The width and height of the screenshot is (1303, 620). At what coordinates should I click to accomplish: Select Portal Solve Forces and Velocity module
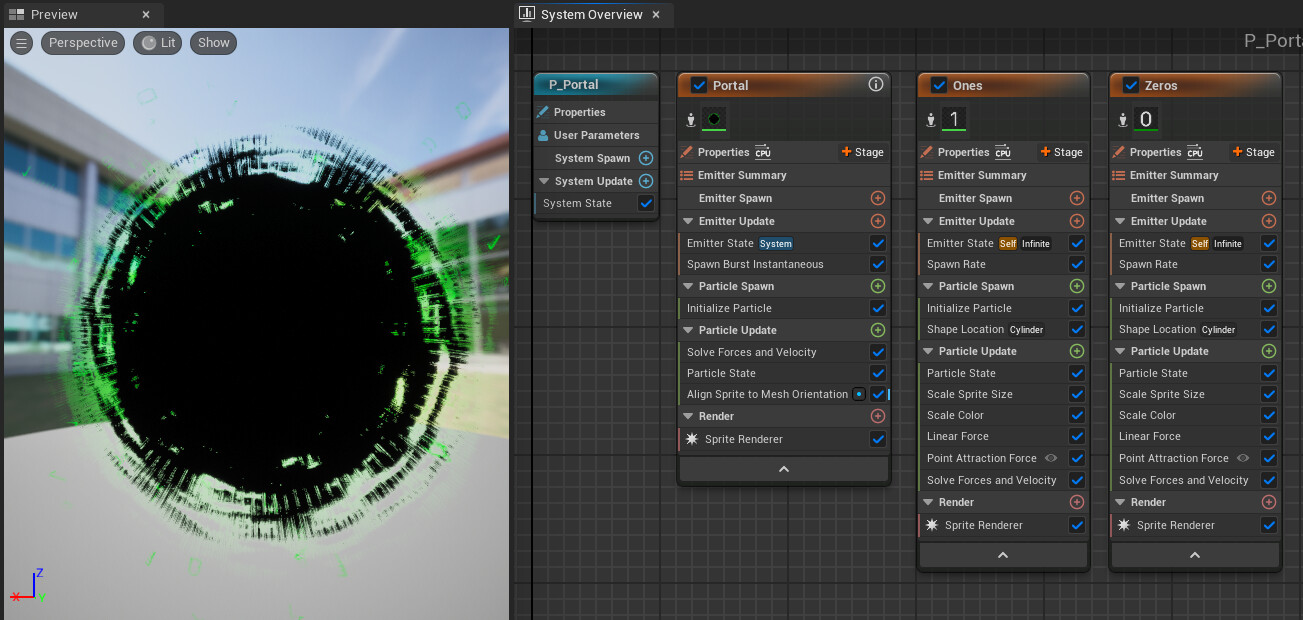[784, 352]
